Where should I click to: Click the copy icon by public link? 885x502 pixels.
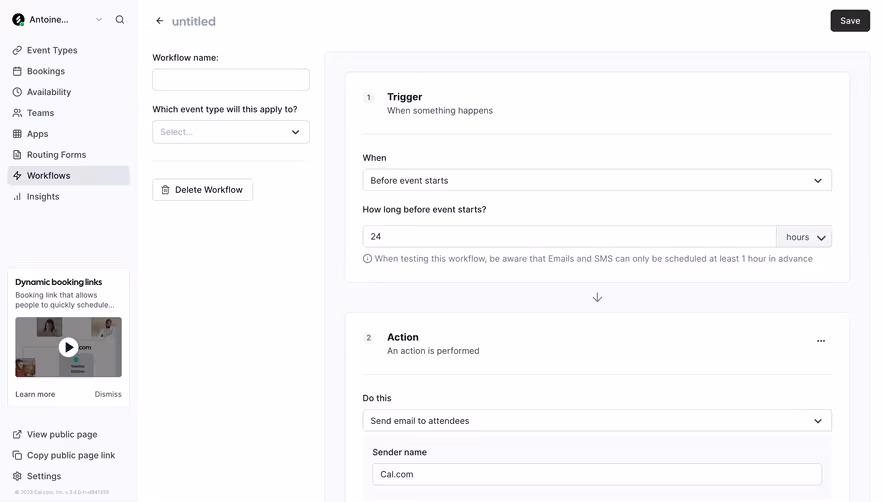(17, 455)
